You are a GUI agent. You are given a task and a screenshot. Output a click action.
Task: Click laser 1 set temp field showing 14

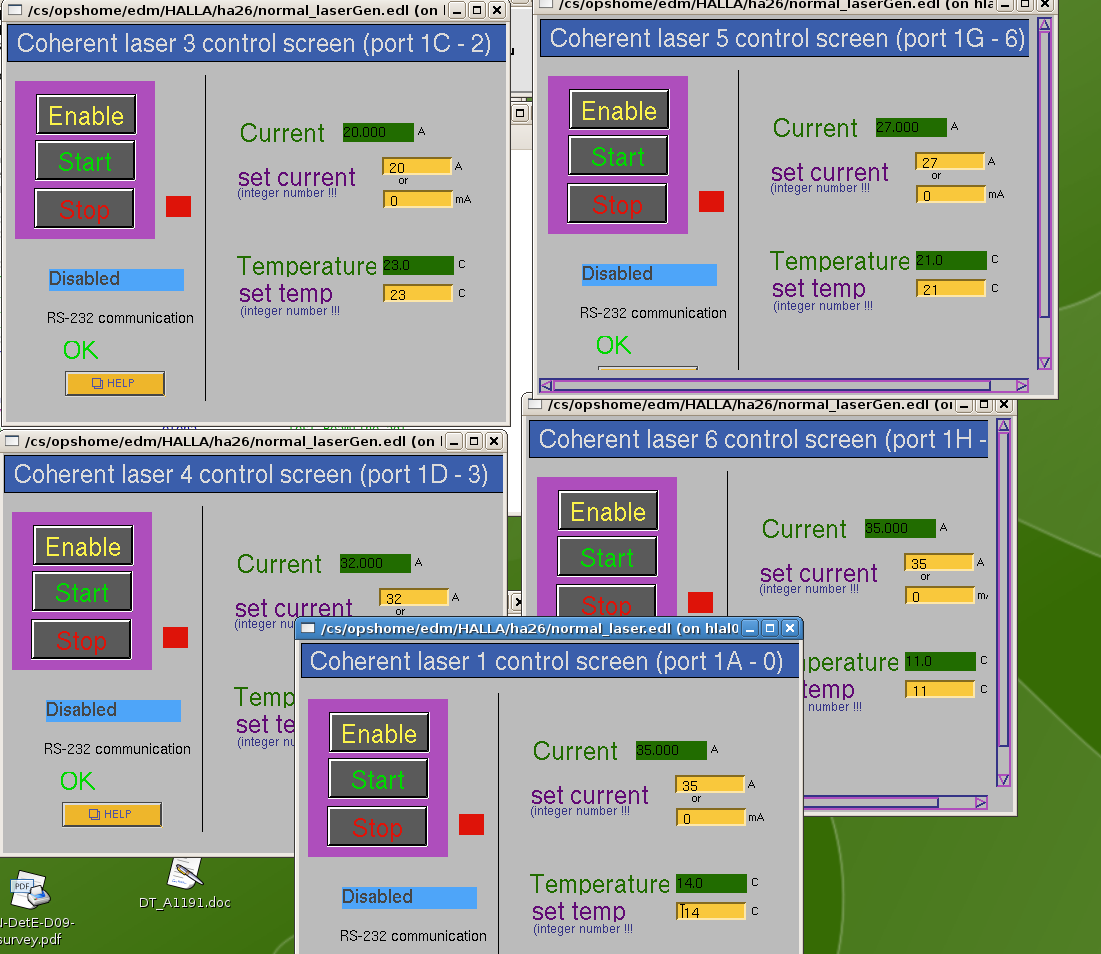point(711,912)
